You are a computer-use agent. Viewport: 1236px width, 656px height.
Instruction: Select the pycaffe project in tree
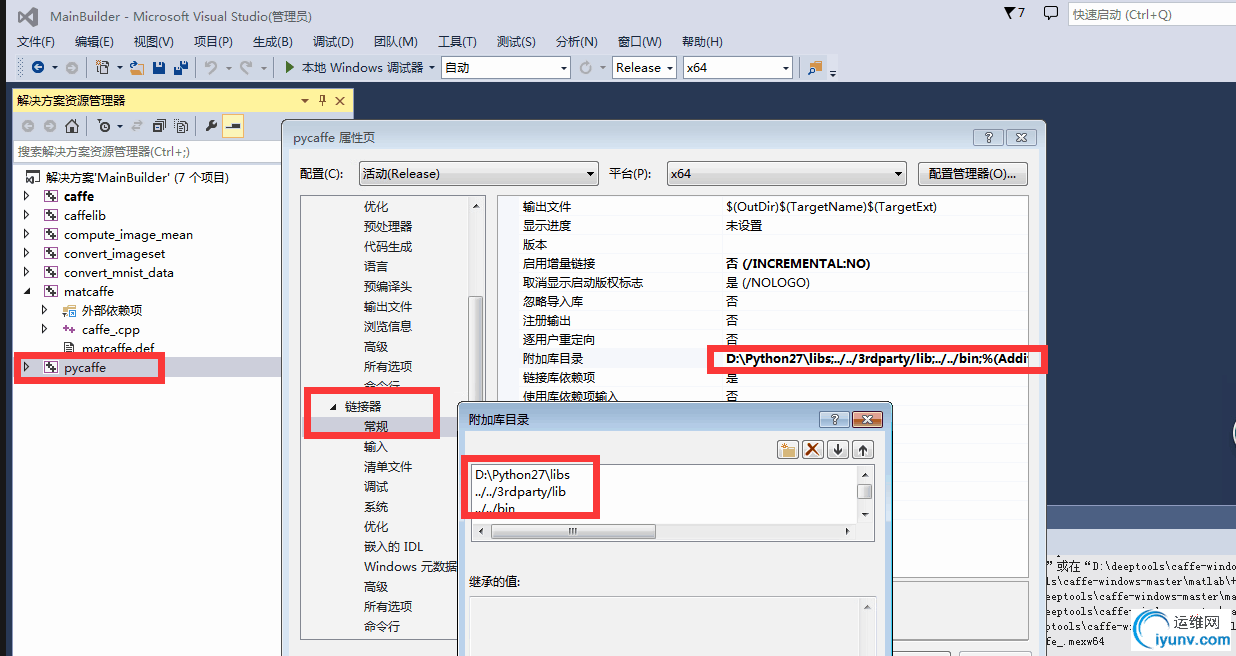click(x=85, y=367)
